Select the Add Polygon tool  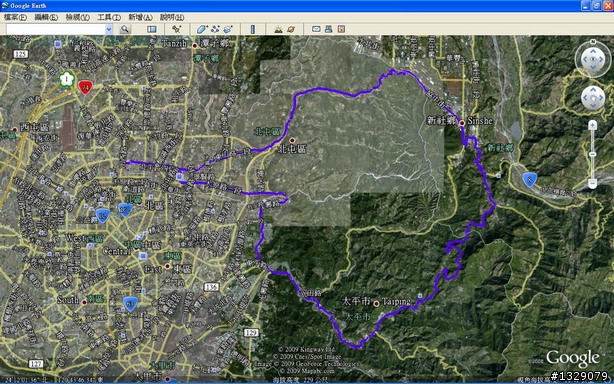pos(202,29)
